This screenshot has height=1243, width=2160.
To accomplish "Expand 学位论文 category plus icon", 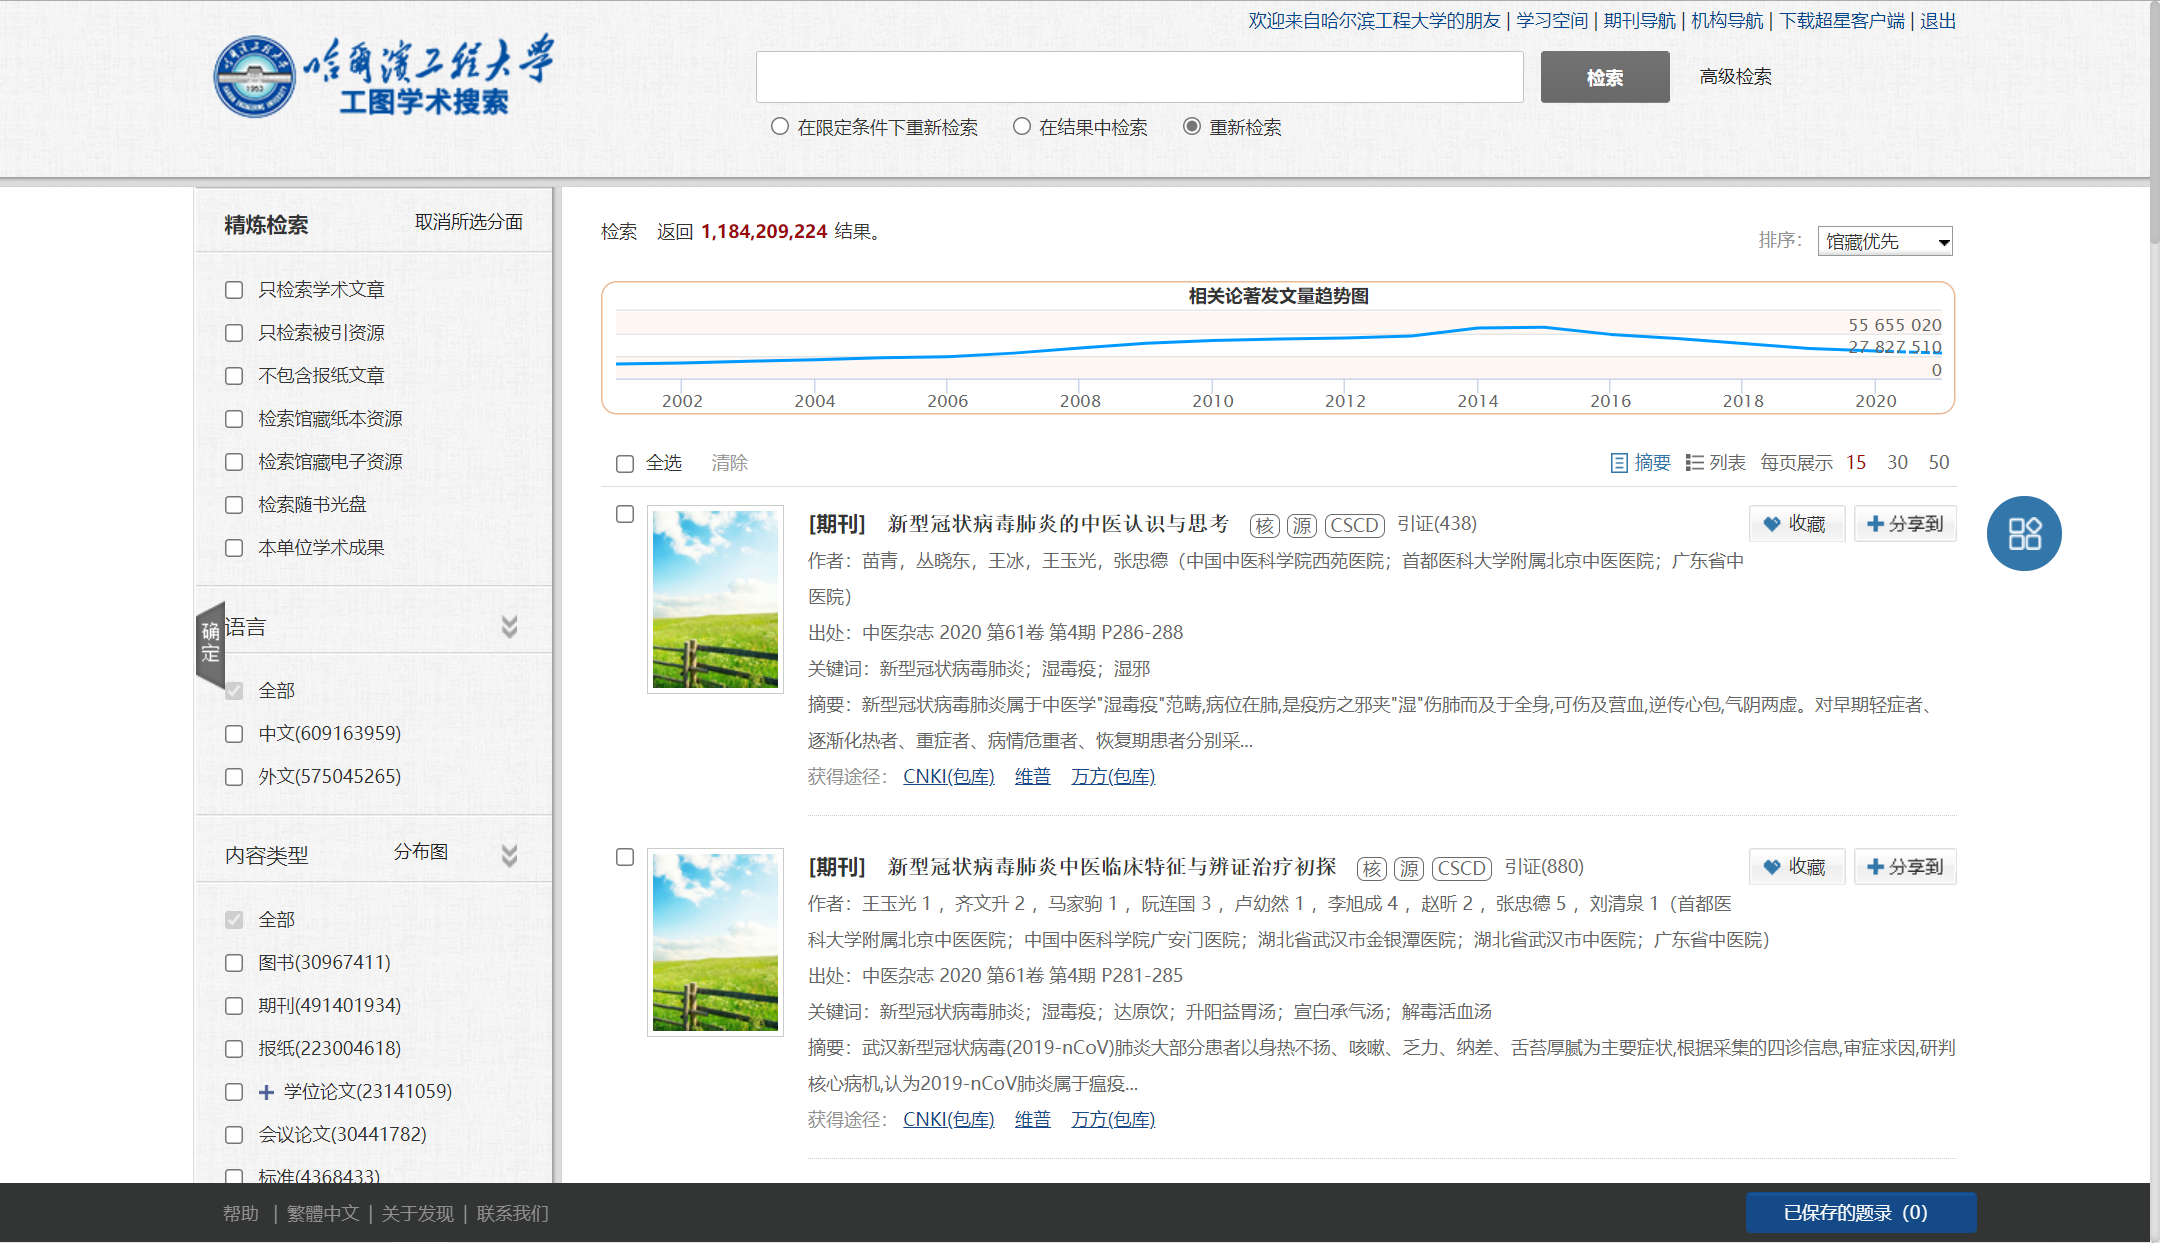I will pyautogui.click(x=266, y=1092).
